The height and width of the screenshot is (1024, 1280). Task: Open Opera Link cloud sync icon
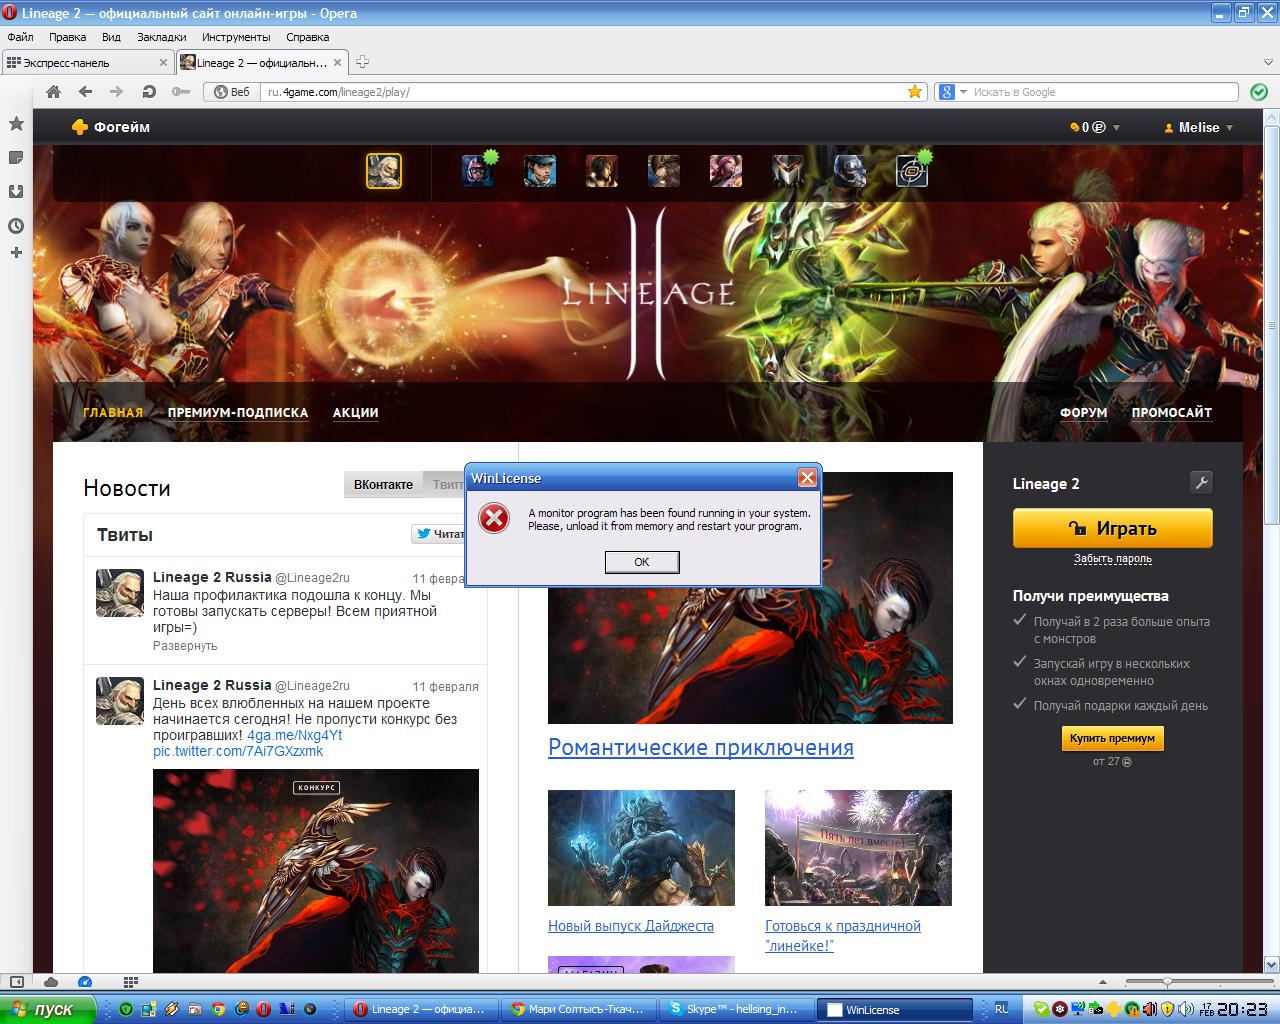tap(51, 981)
